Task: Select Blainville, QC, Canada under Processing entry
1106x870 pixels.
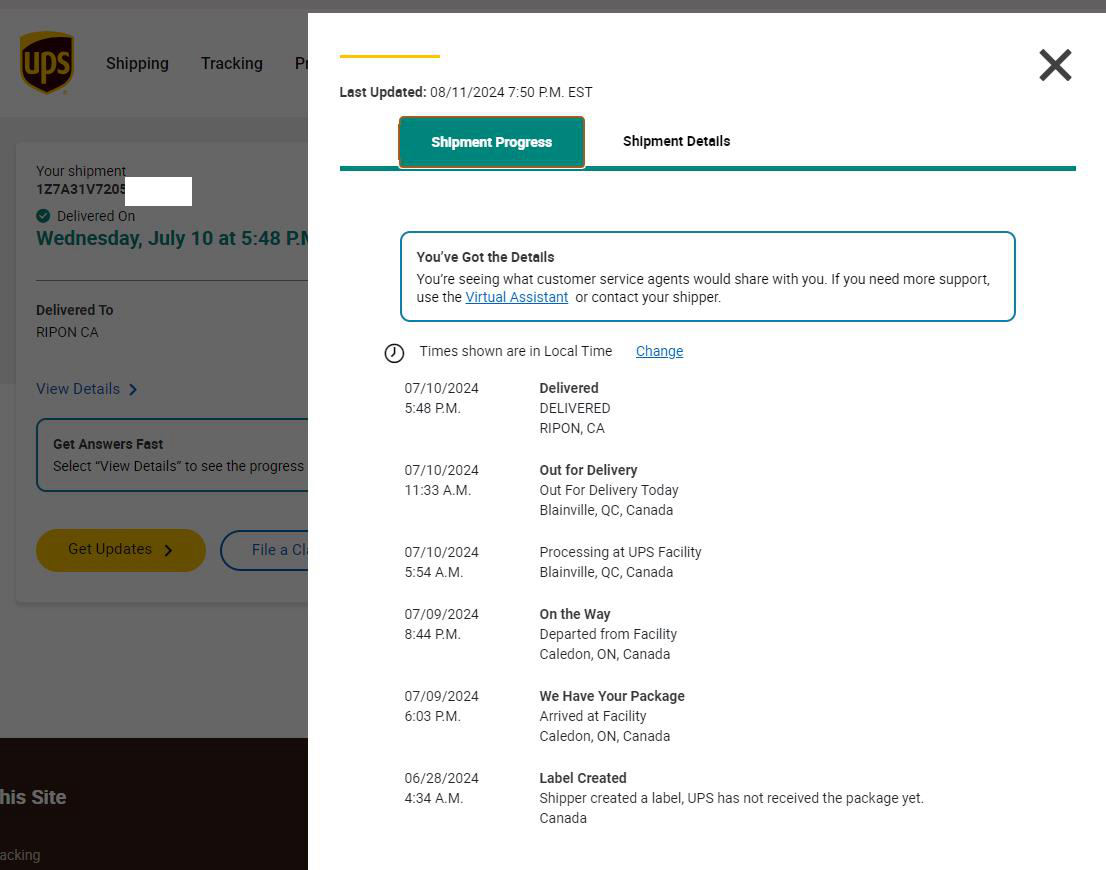Action: click(606, 572)
